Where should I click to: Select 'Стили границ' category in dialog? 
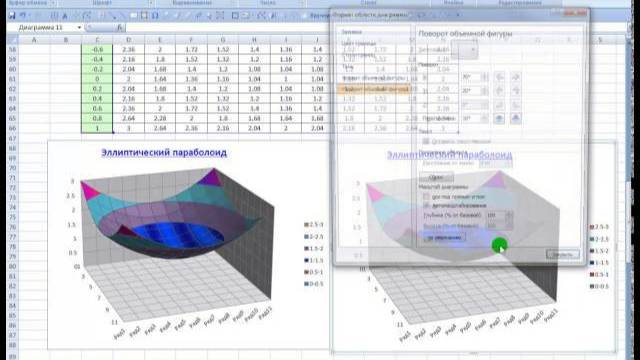(358, 55)
